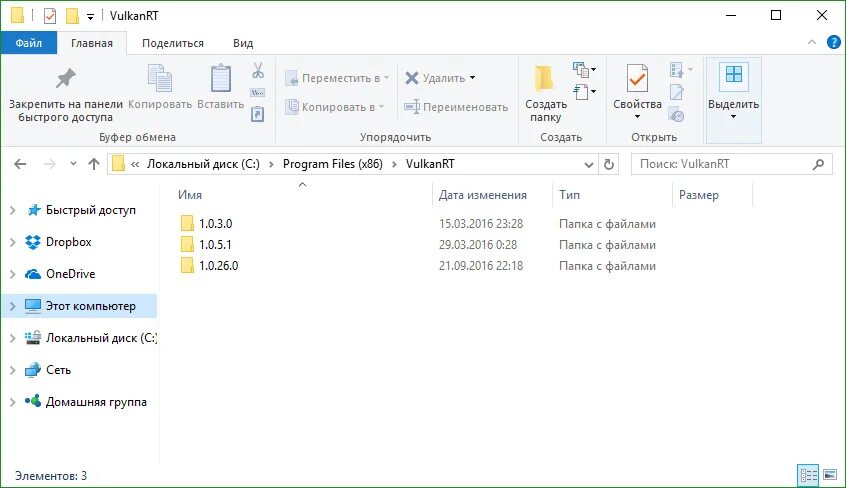Image resolution: width=846 pixels, height=488 pixels.
Task: Select the 1.0.26.0 folder
Action: (209, 266)
